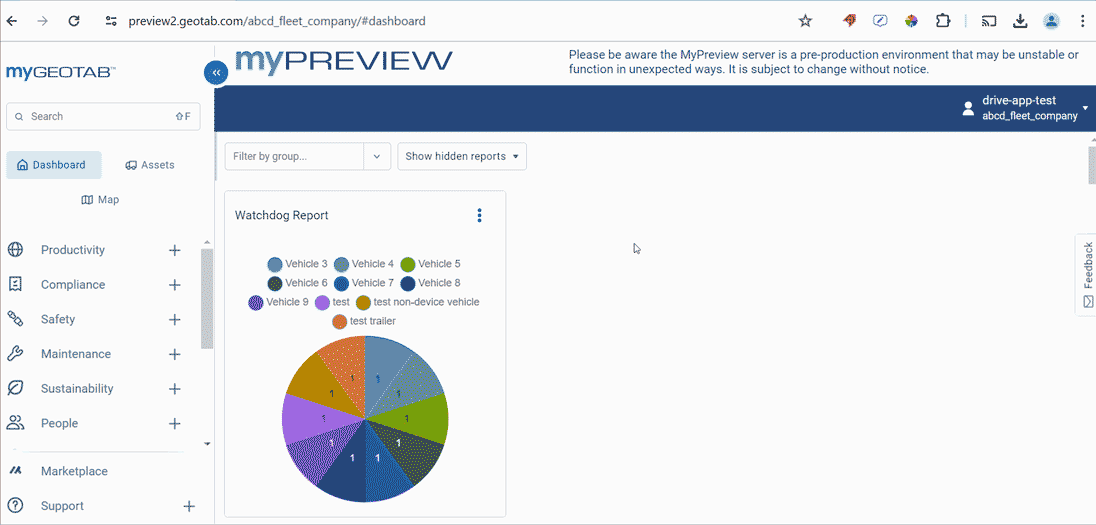Expand the Support menu with plus
This screenshot has height=525, width=1096.
tap(189, 506)
